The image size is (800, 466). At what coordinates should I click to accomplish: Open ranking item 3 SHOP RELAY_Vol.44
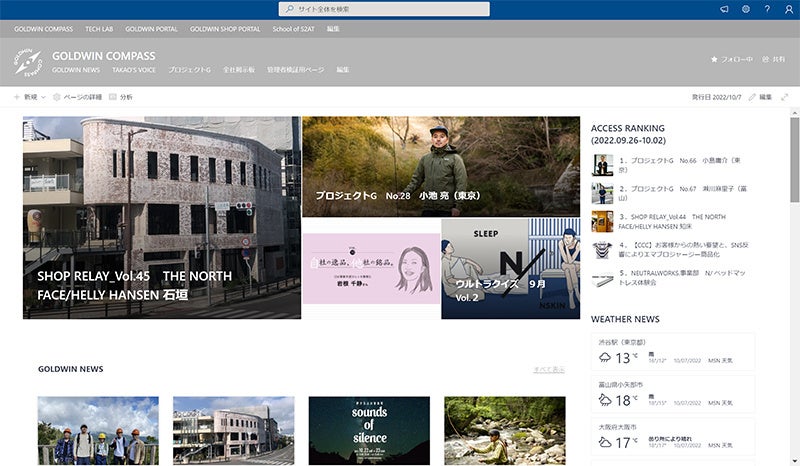pyautogui.click(x=671, y=222)
